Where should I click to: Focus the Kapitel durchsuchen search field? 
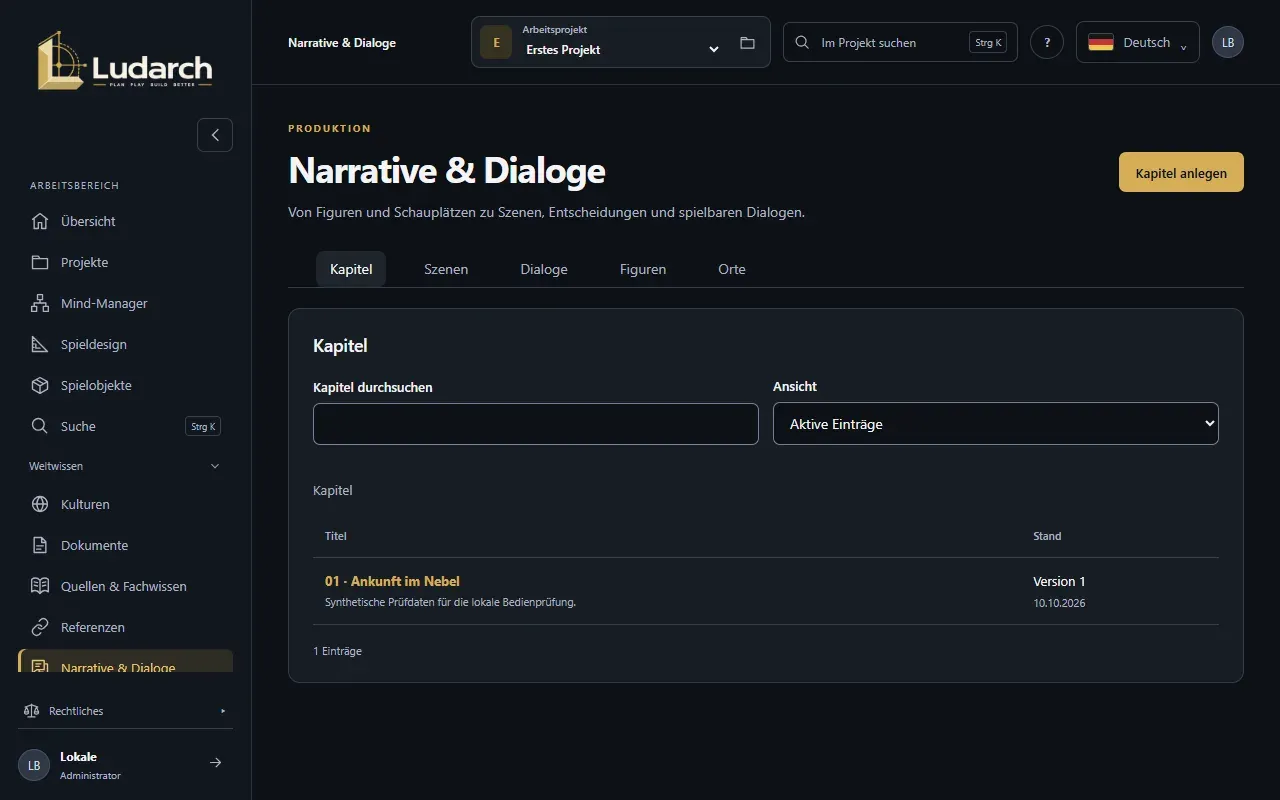coord(536,424)
